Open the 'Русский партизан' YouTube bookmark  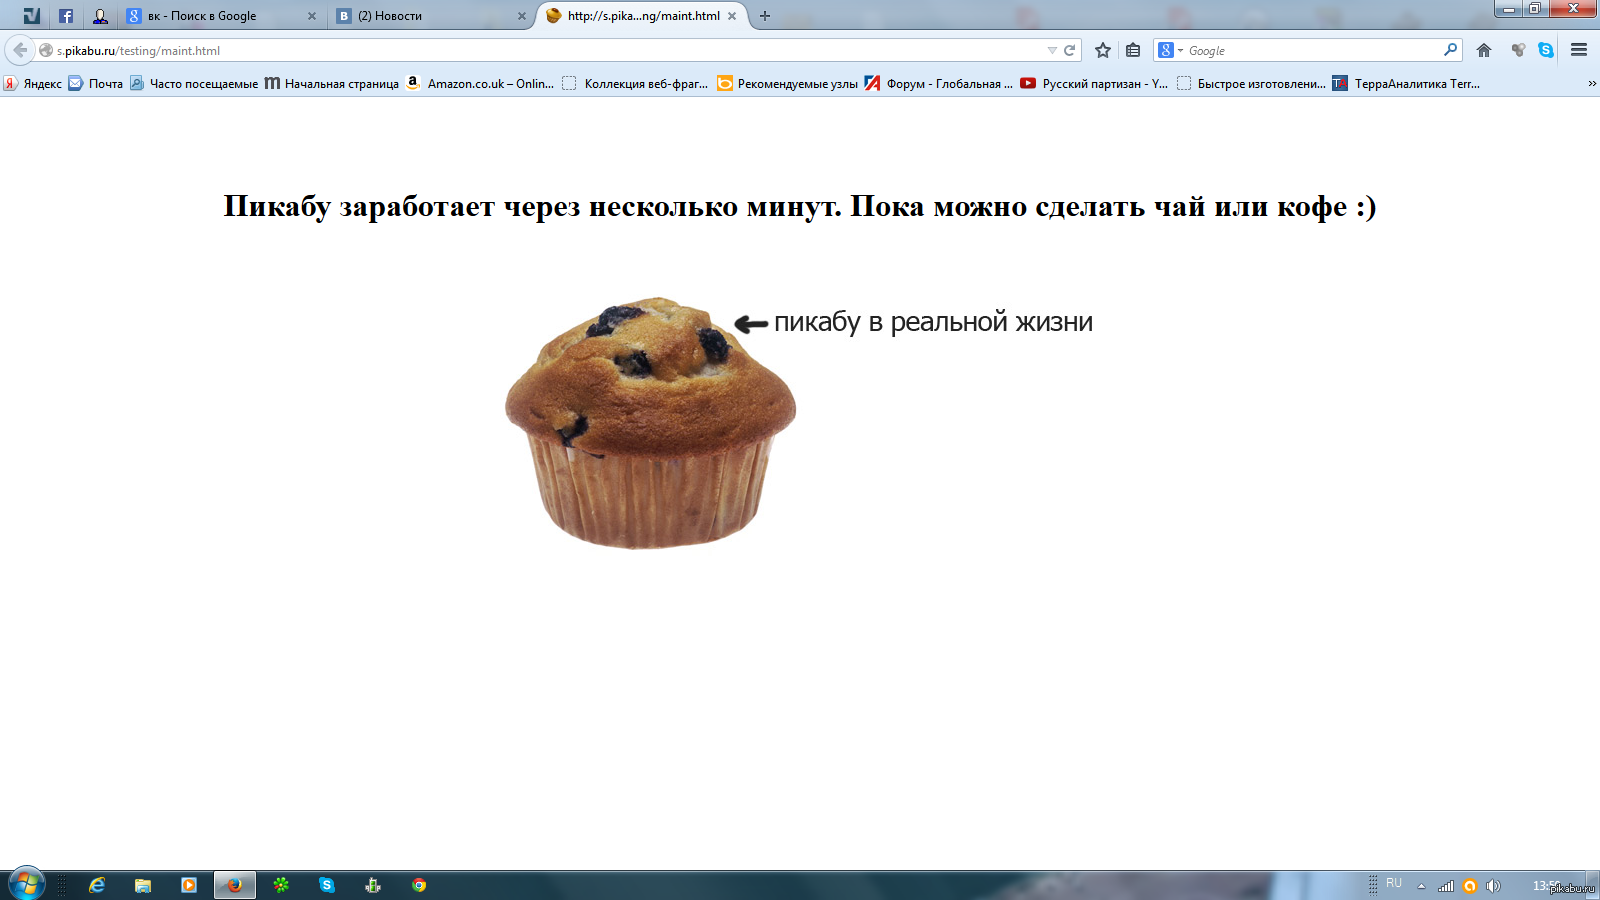[1093, 84]
